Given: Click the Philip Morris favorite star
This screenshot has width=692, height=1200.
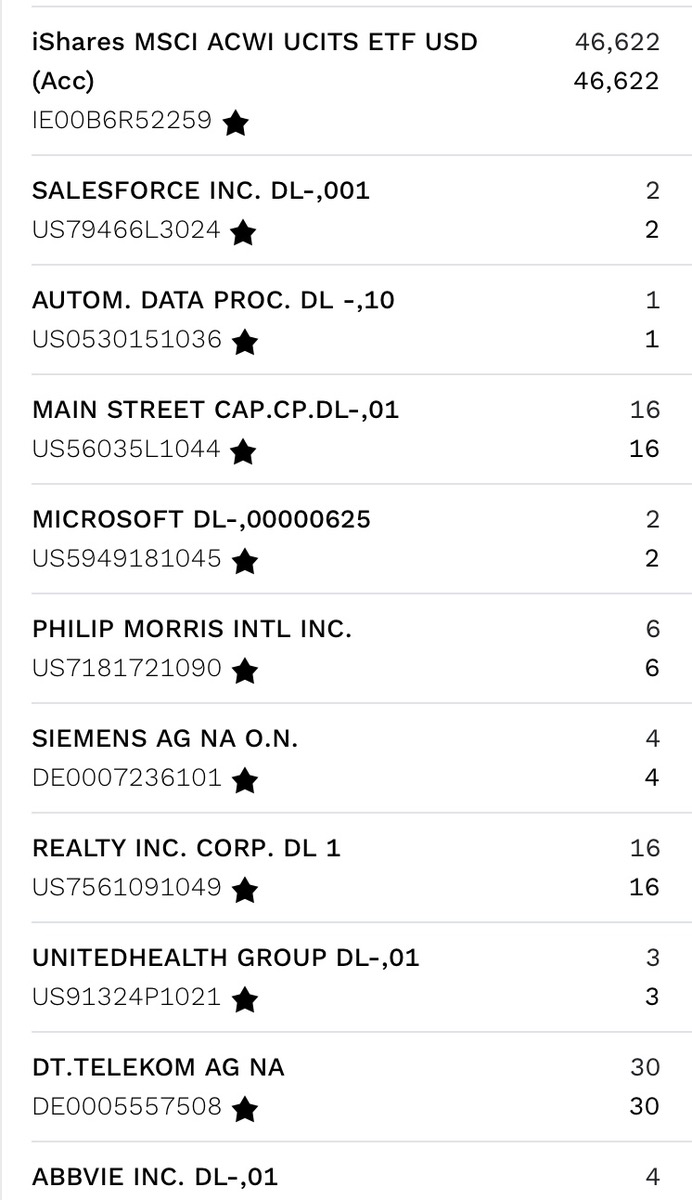Looking at the screenshot, I should point(245,671).
